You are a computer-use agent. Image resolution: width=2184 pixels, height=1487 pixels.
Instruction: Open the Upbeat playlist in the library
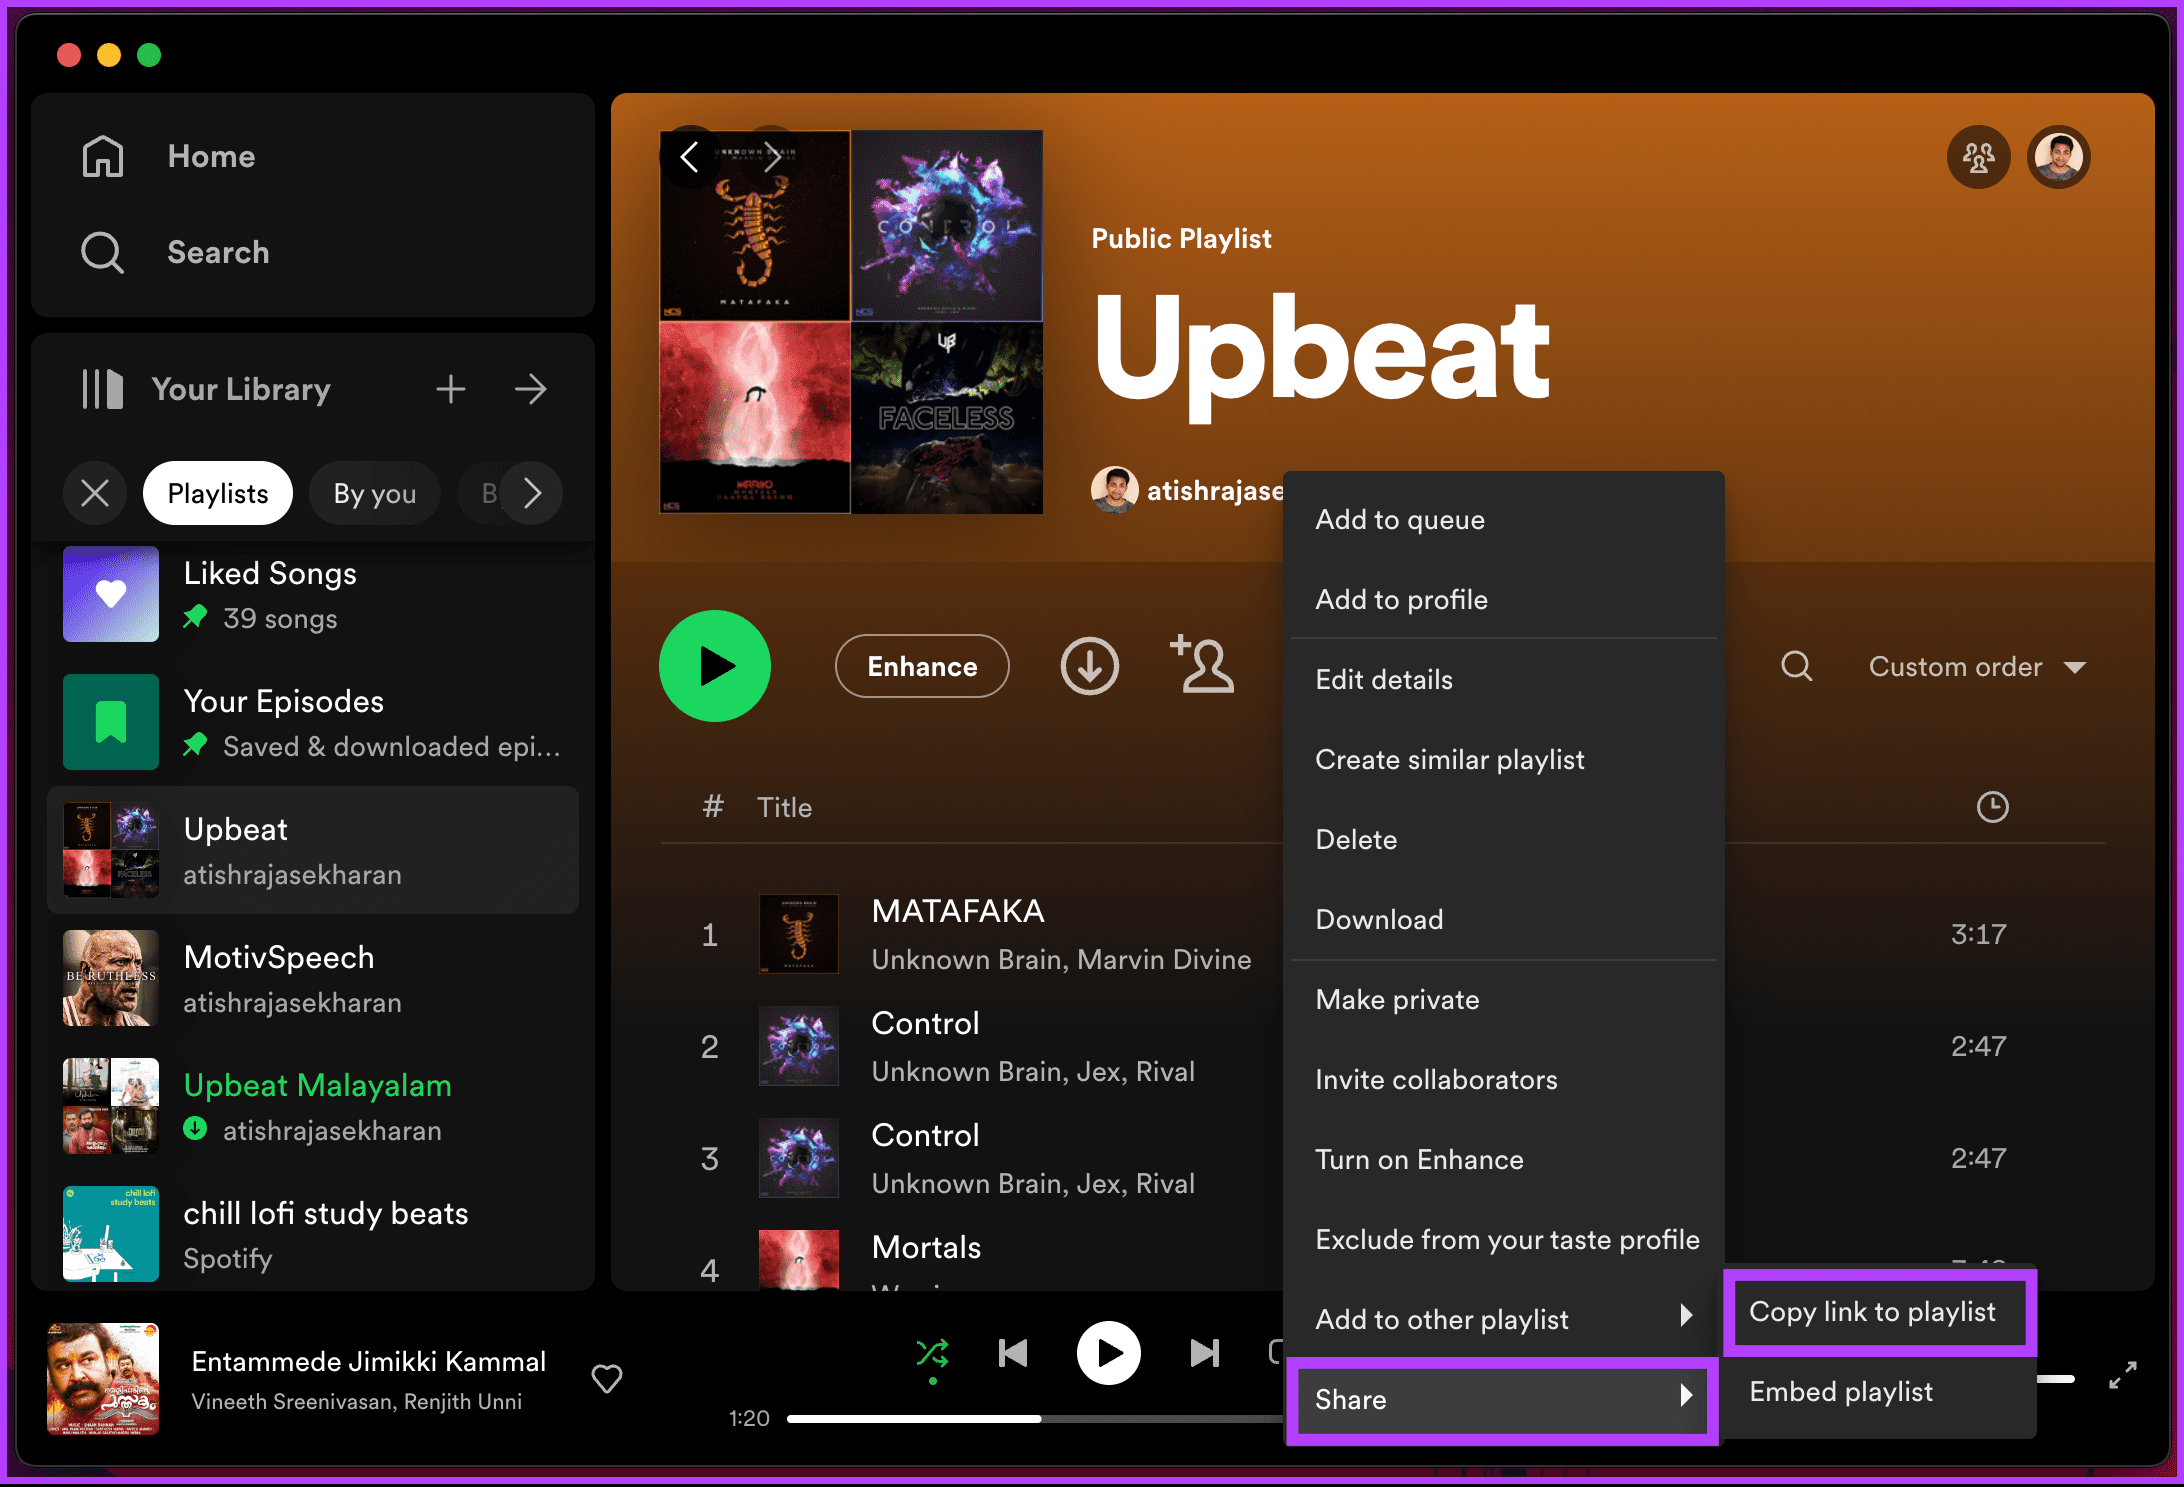tap(313, 850)
